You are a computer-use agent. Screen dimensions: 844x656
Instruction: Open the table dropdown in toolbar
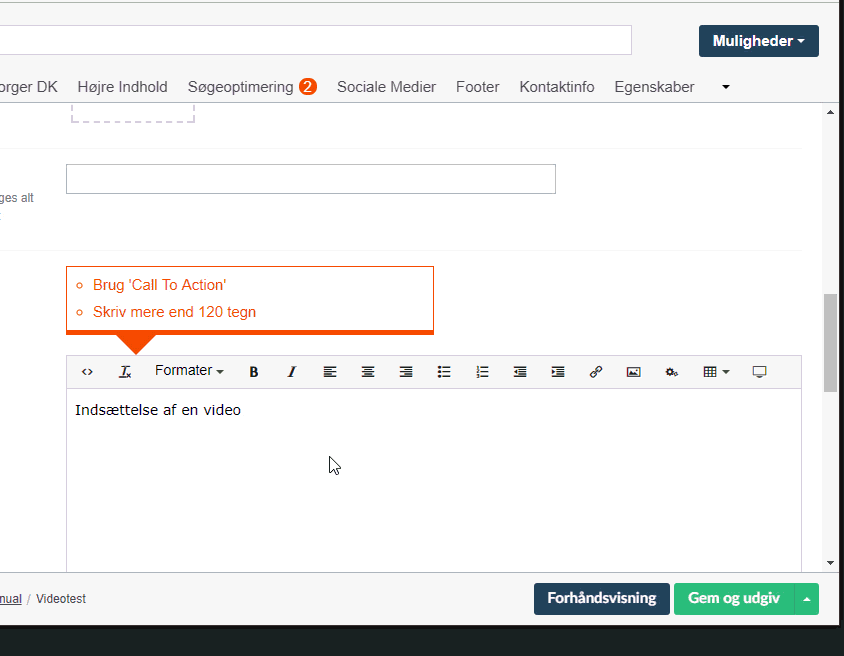click(716, 372)
